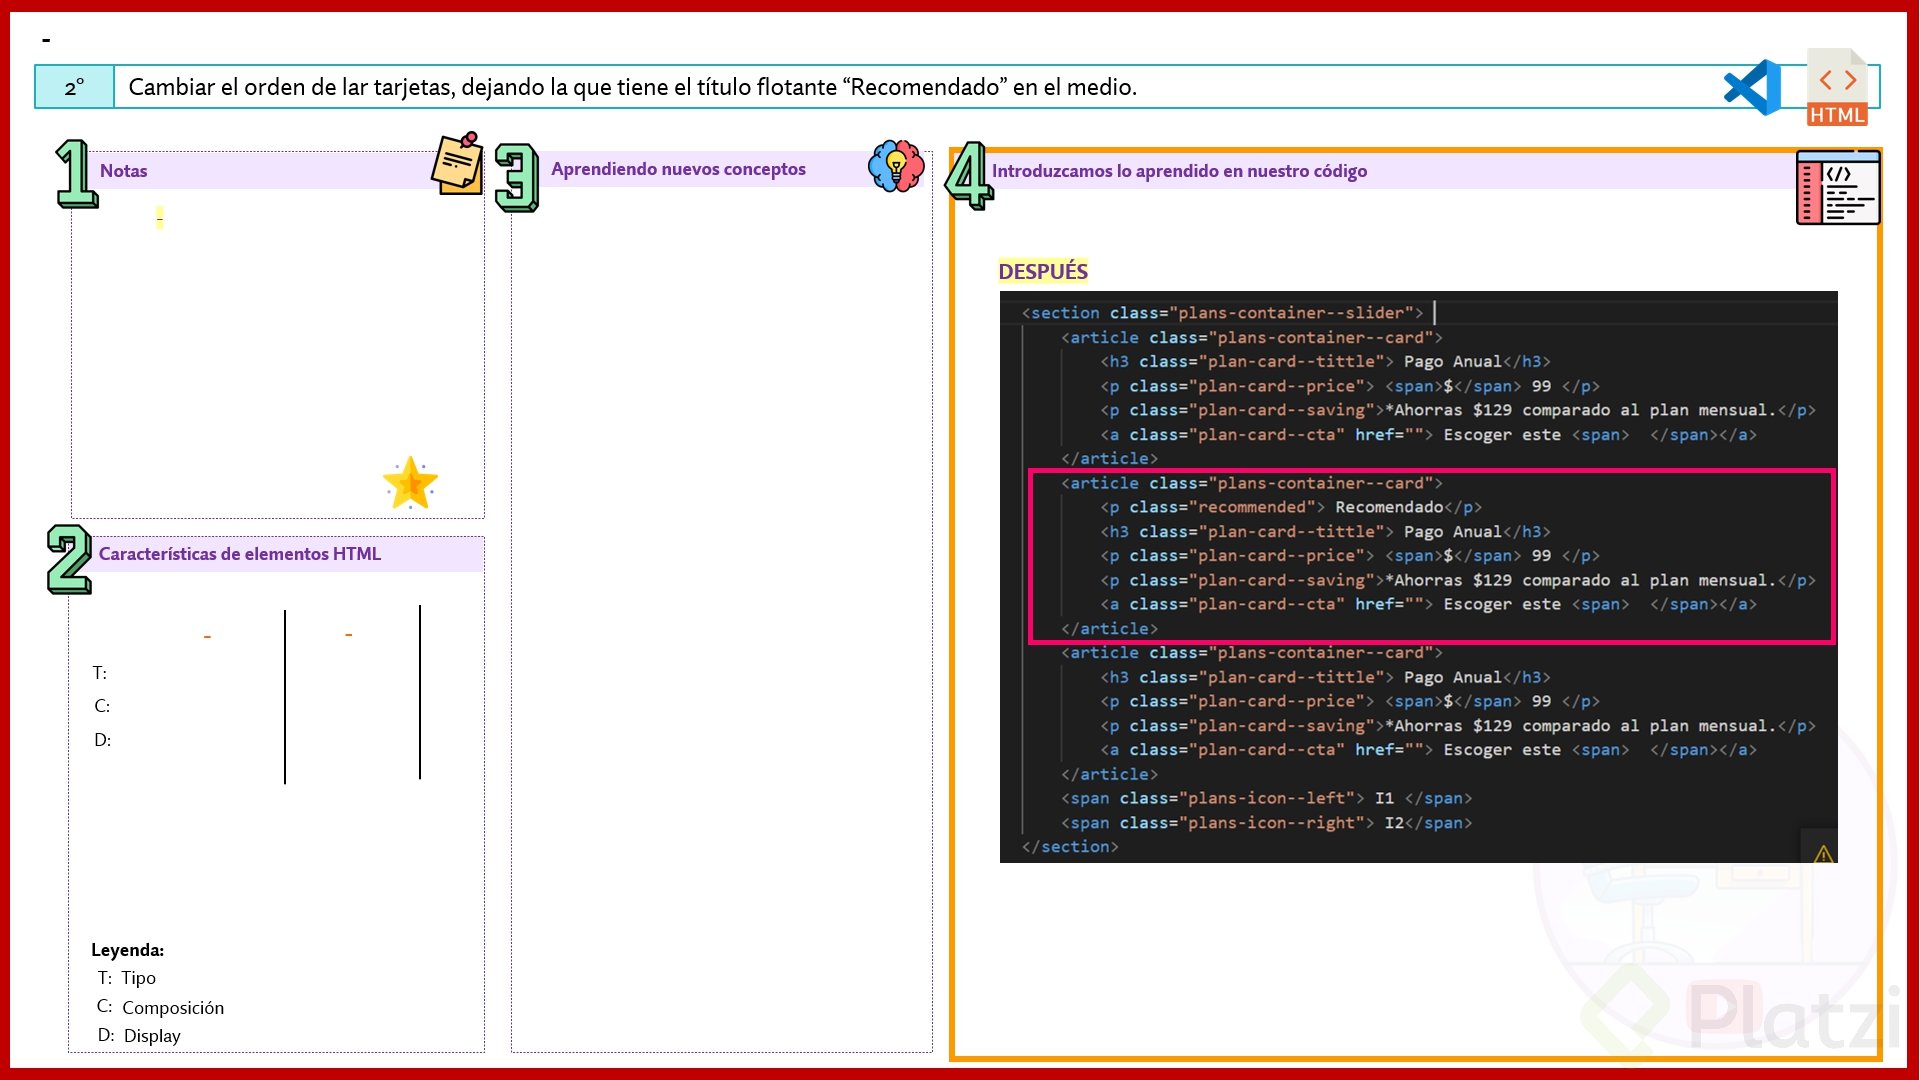The height and width of the screenshot is (1080, 1920).
Task: Click the HTML file icon
Action: point(1837,88)
